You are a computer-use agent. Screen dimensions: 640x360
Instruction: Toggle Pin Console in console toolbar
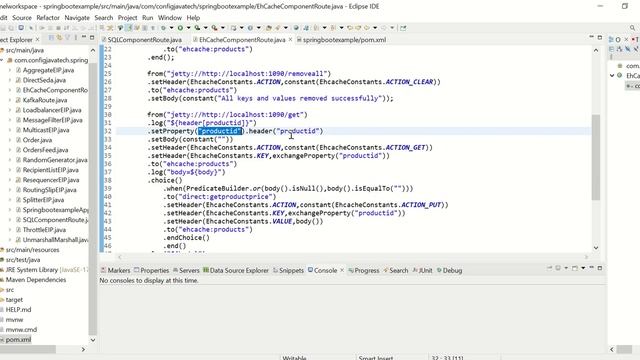tap(549, 268)
